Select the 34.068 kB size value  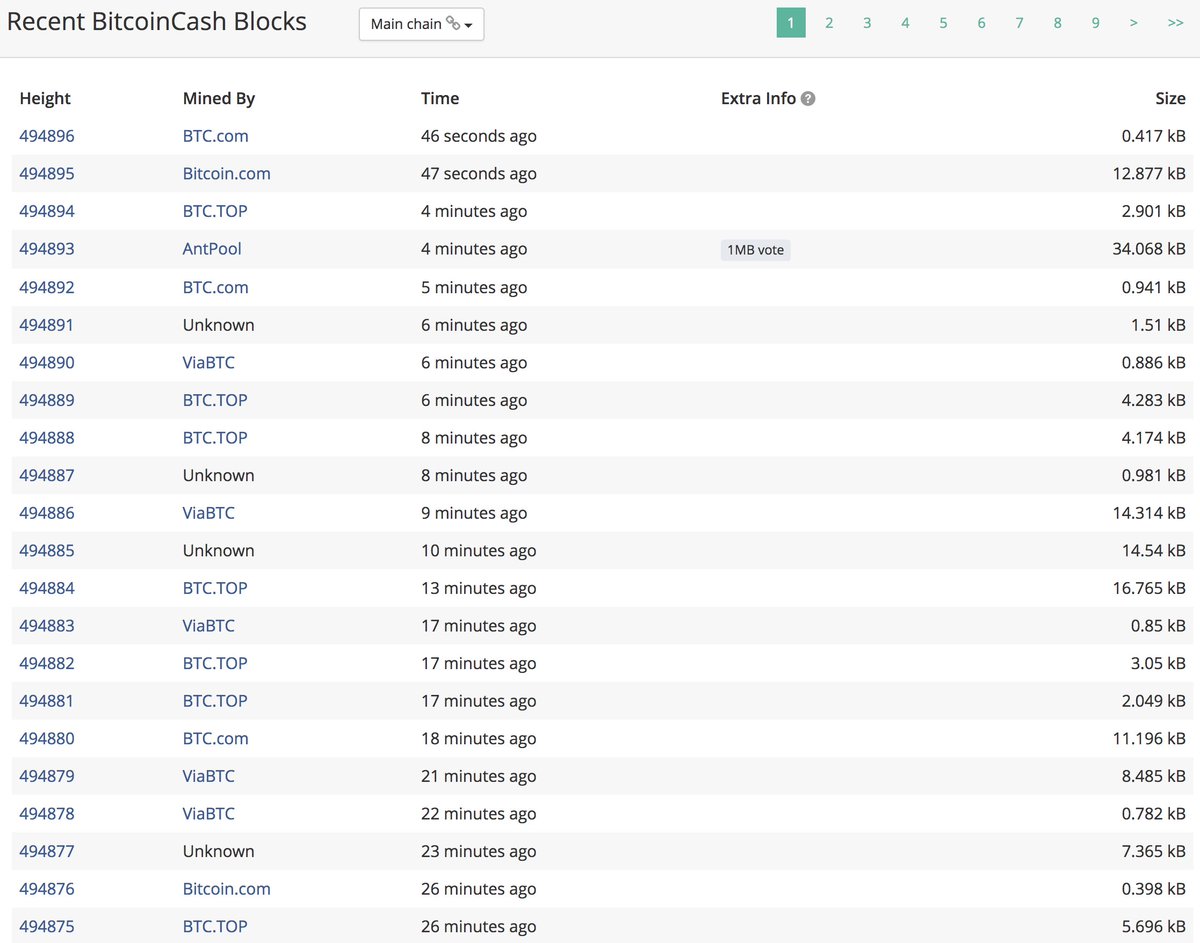click(x=1149, y=249)
